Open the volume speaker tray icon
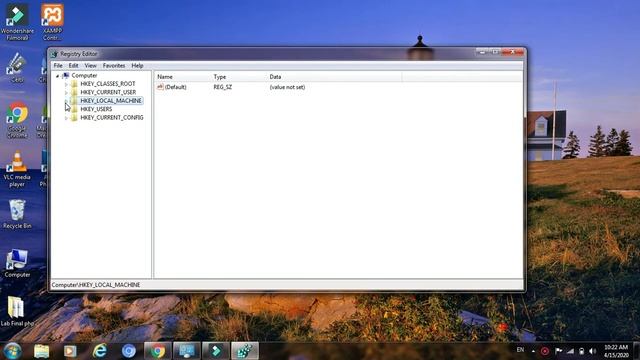 pos(592,351)
